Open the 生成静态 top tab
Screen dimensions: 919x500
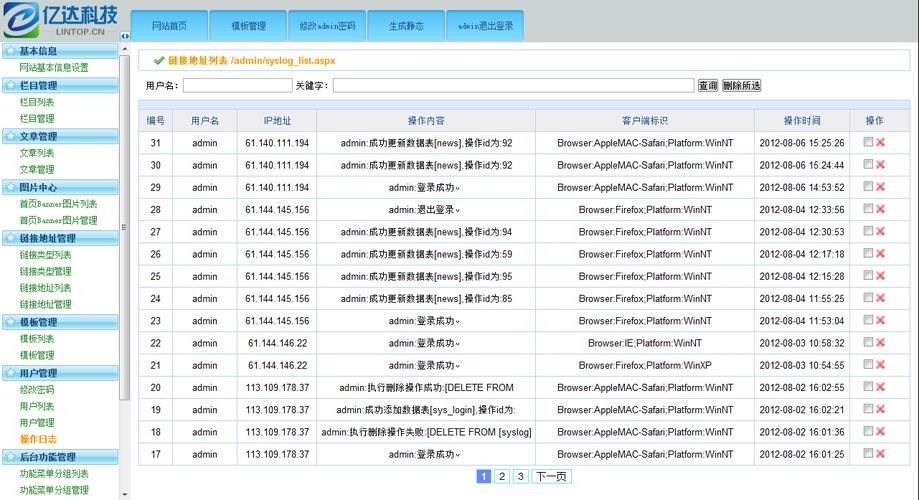406,26
